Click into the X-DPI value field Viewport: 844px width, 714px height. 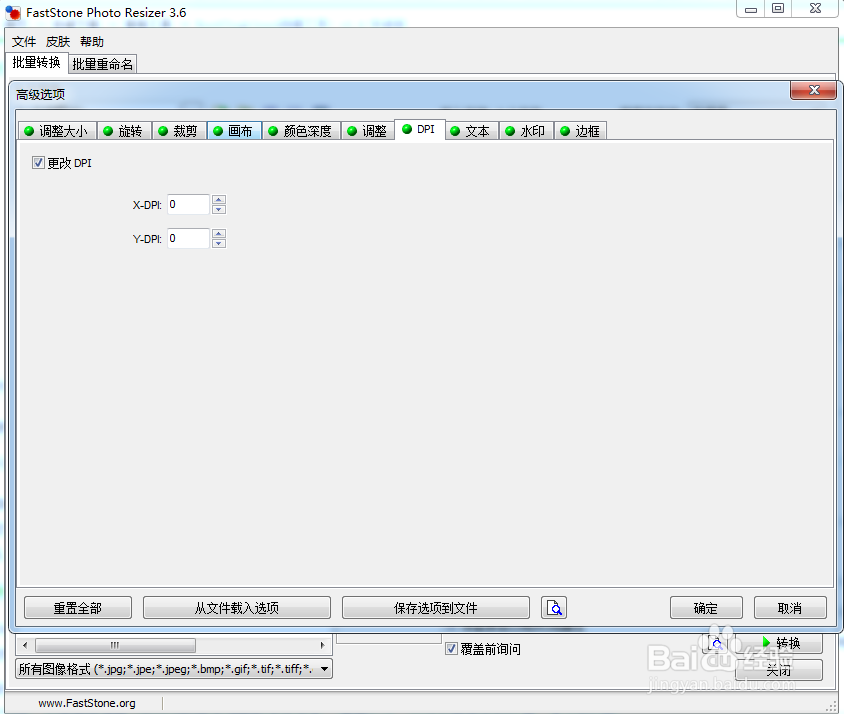click(188, 205)
